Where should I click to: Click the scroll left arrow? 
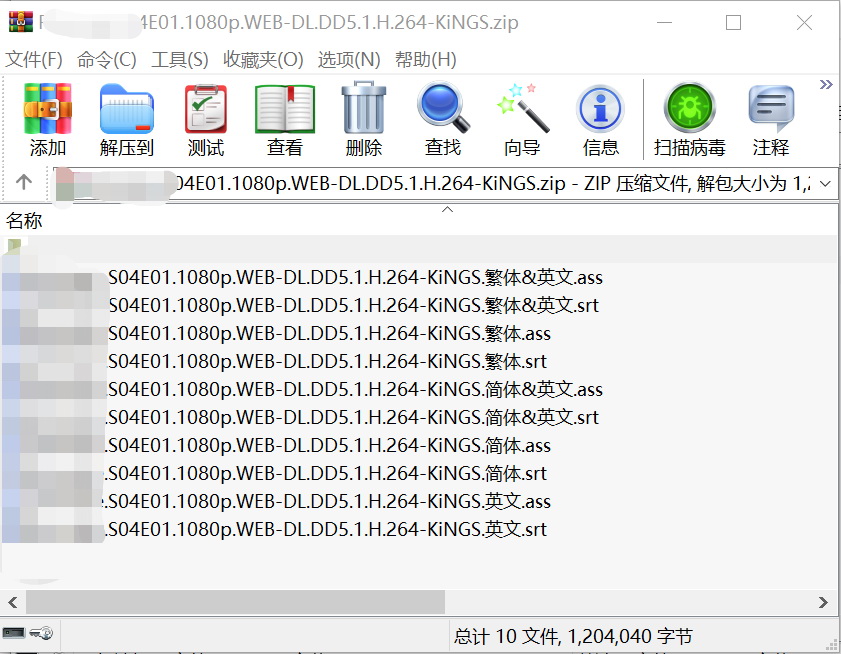(13, 602)
